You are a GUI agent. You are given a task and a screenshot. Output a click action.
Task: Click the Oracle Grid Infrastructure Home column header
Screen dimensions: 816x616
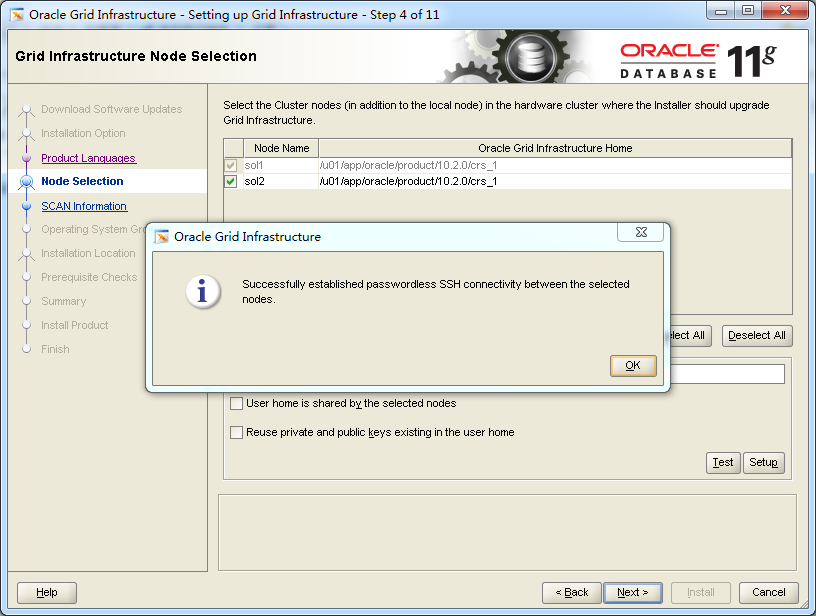[555, 148]
